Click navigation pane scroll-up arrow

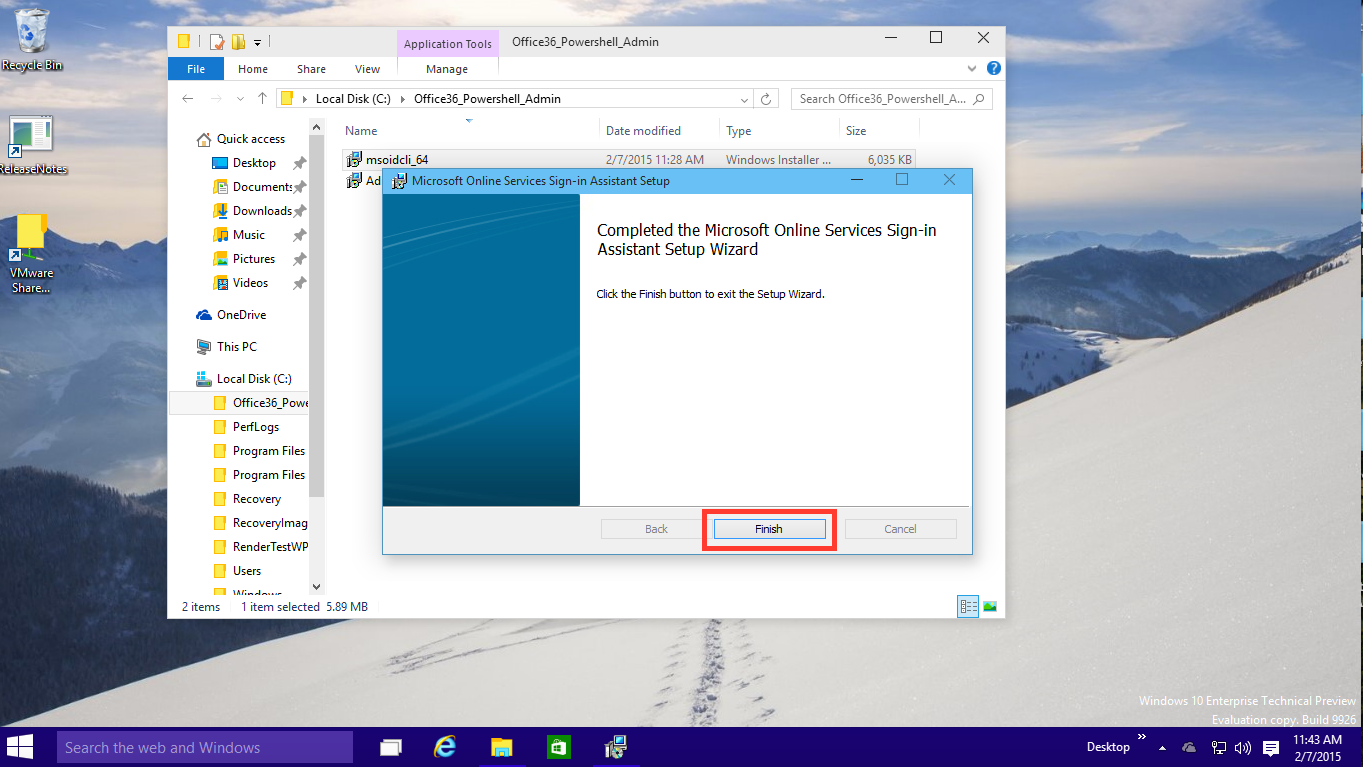tap(317, 128)
